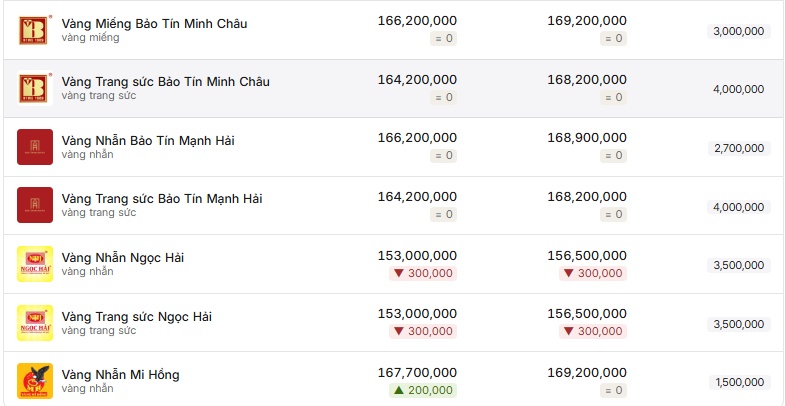
Task: Click the logo next to Vàng Trang sức Bảo Tín Minh Châu
Action: pos(35,88)
